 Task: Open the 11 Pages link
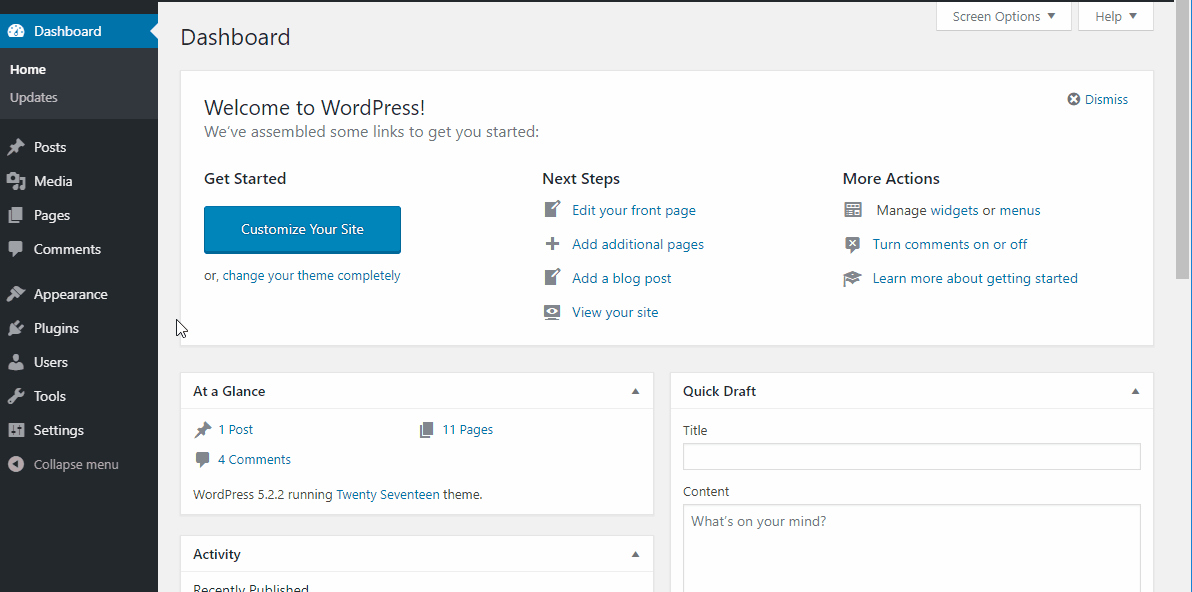coord(468,430)
